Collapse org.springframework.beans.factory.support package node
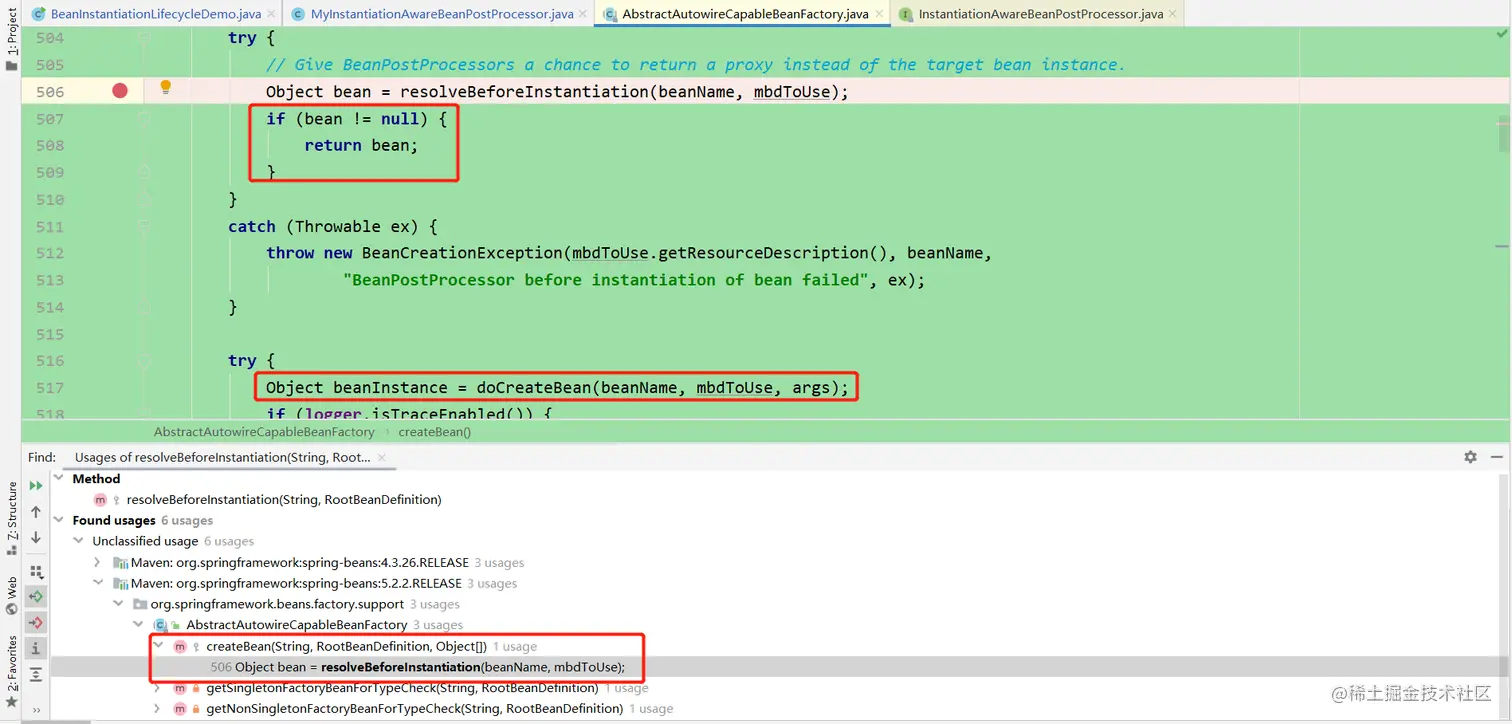The image size is (1512, 724). click(x=117, y=604)
